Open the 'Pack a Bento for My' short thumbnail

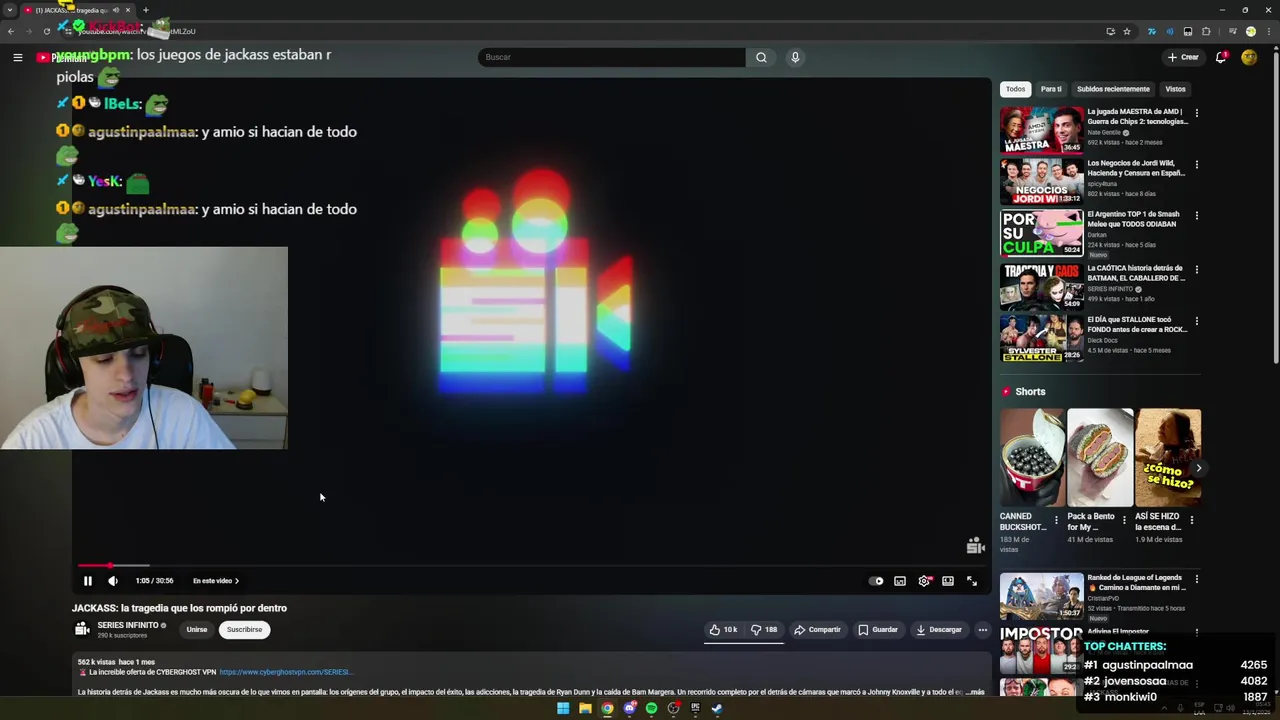pyautogui.click(x=1100, y=457)
